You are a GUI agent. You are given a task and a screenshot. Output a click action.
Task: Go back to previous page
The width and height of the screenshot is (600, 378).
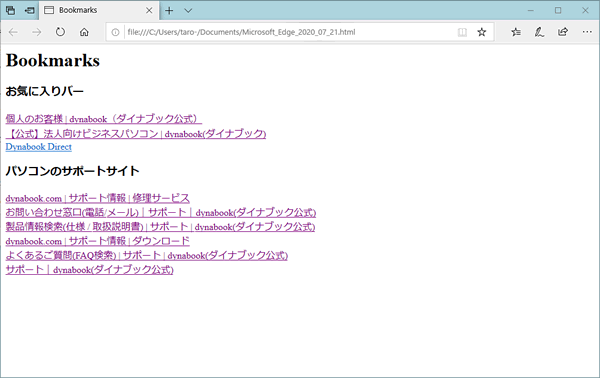point(13,32)
